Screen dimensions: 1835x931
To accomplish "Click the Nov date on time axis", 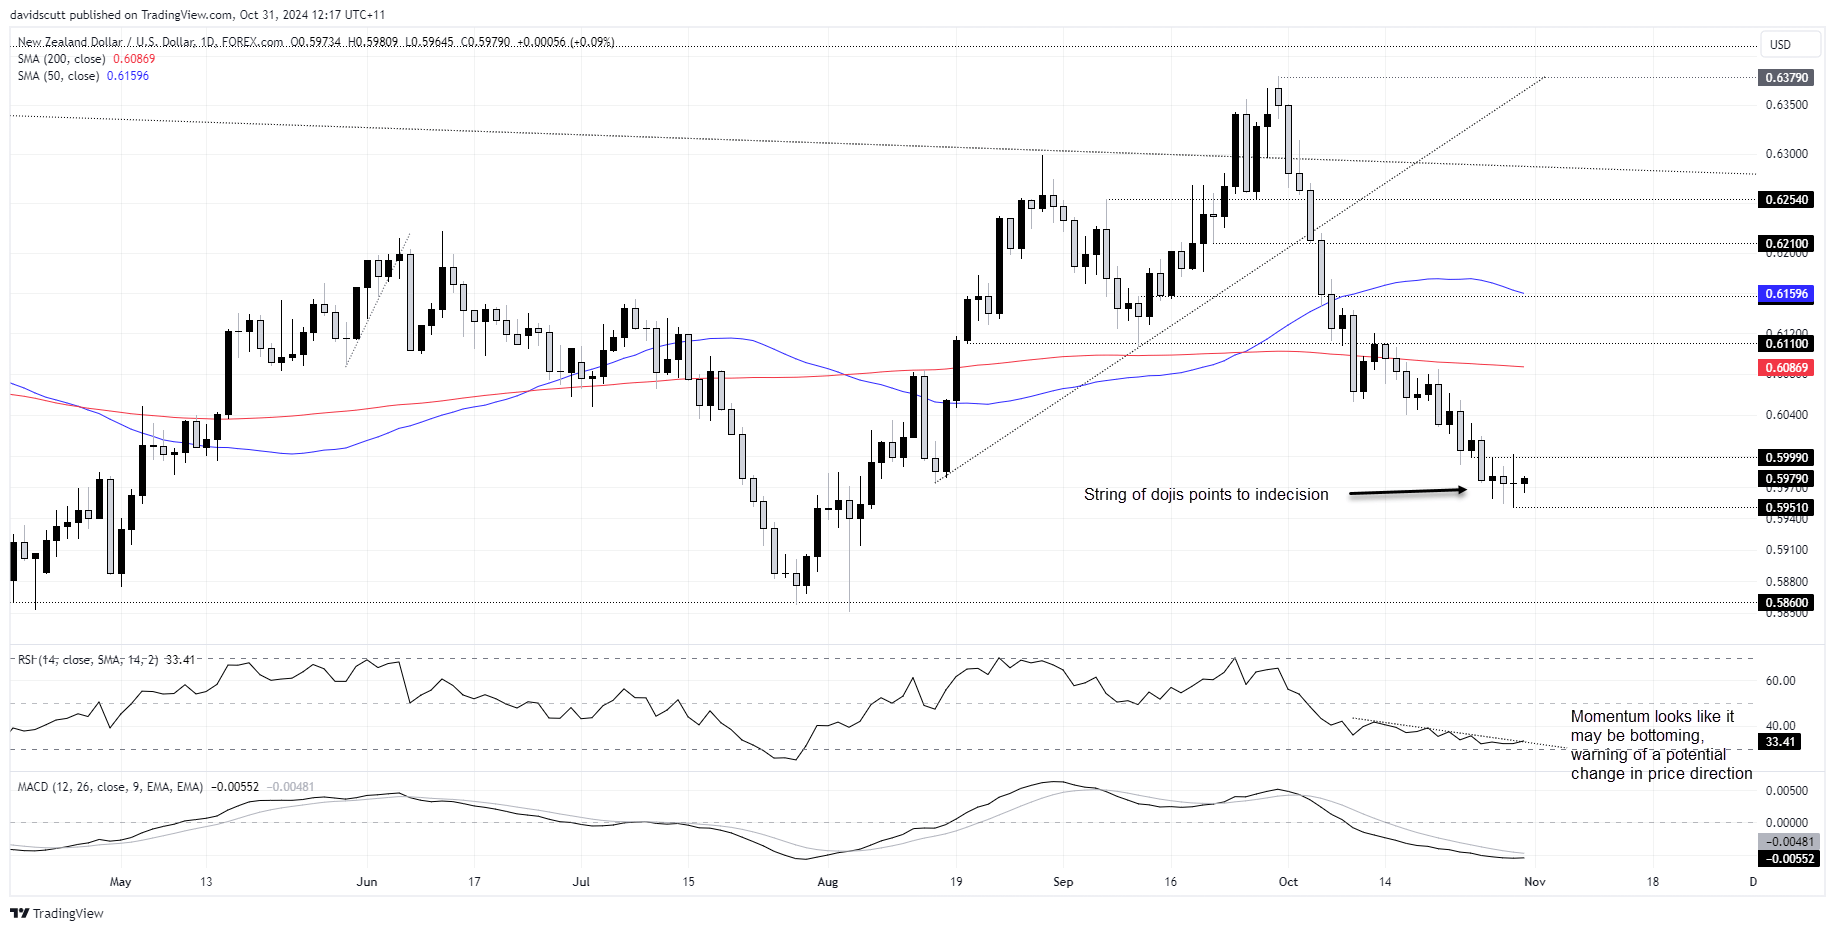I will 1535,882.
